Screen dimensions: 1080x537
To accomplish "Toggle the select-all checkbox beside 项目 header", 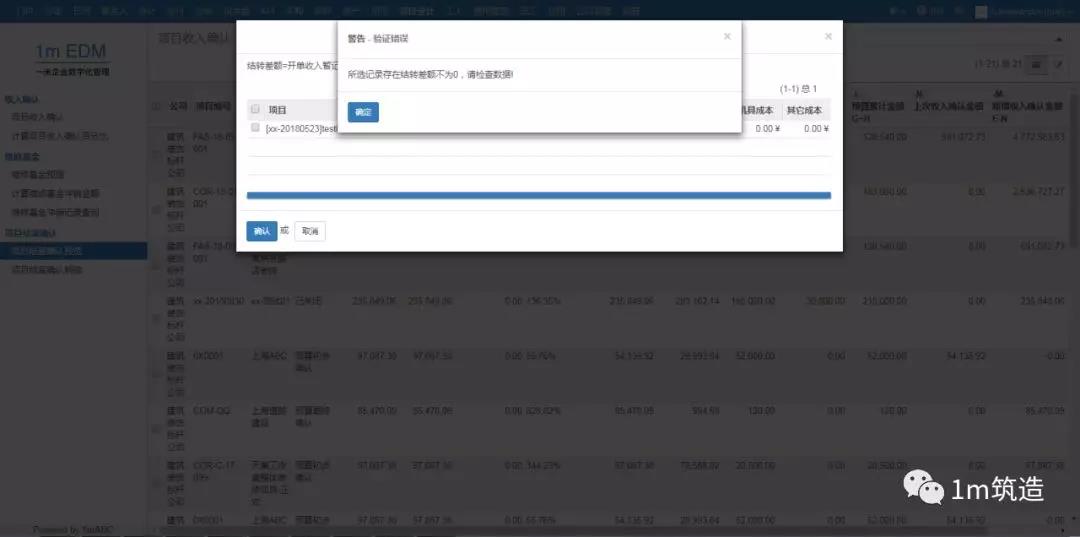I will click(255, 109).
